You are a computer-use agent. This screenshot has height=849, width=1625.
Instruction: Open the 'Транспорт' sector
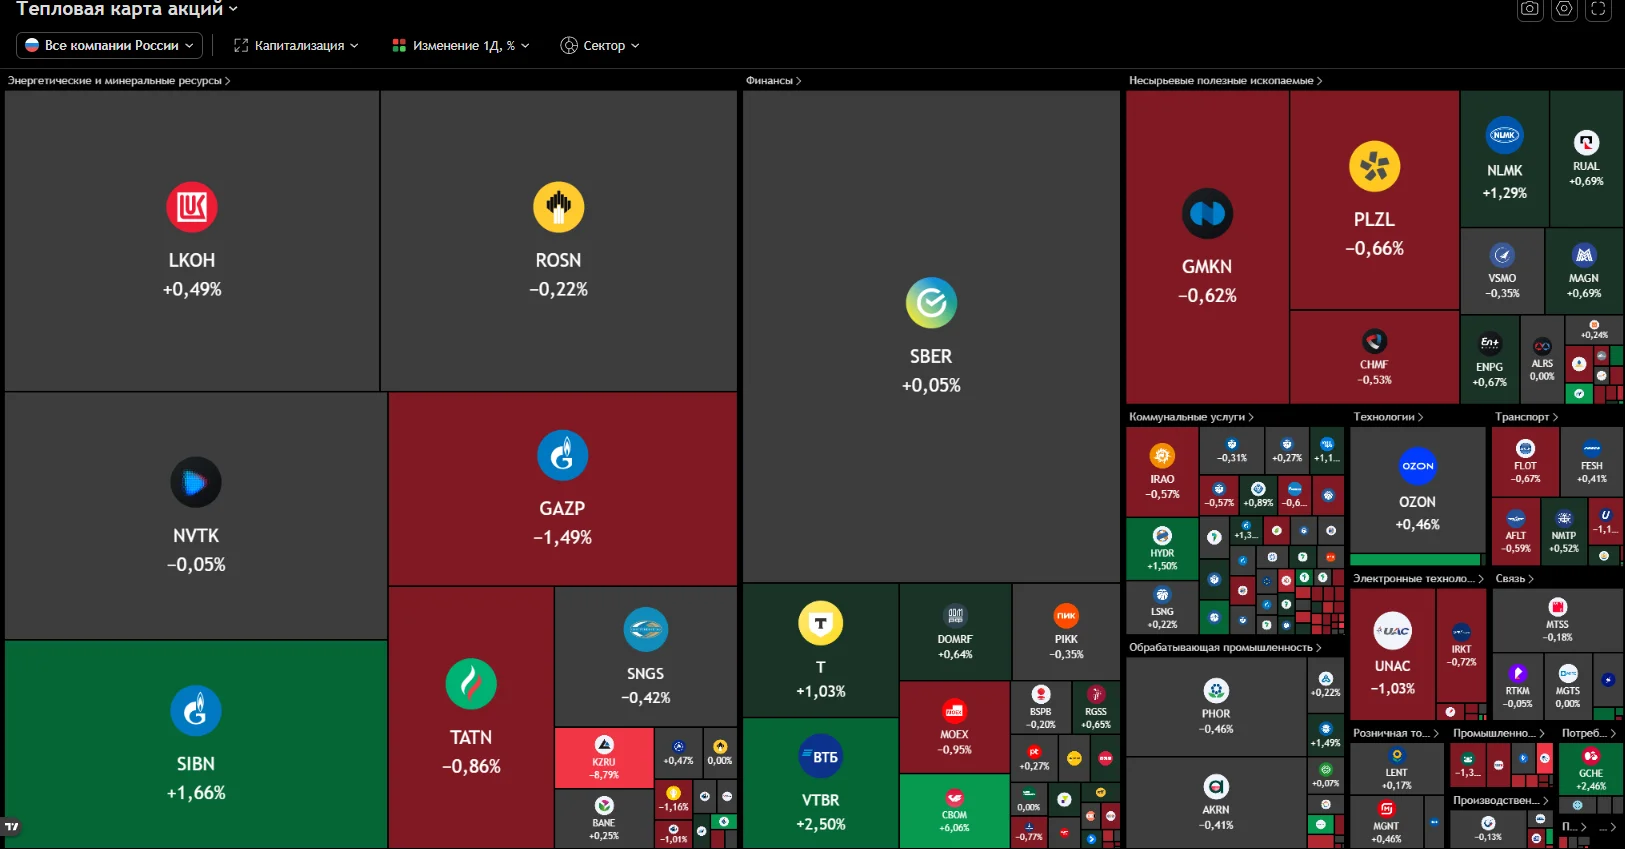click(x=1526, y=417)
